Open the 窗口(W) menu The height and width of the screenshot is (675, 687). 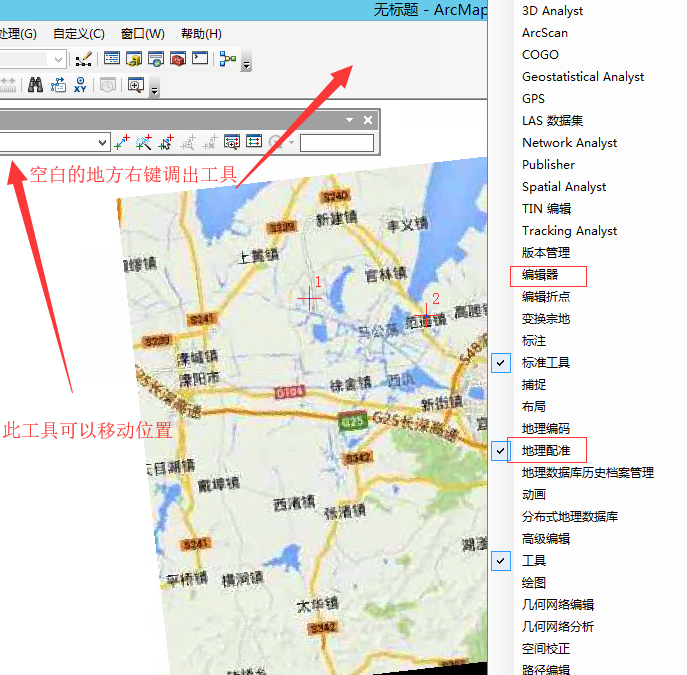[x=143, y=34]
